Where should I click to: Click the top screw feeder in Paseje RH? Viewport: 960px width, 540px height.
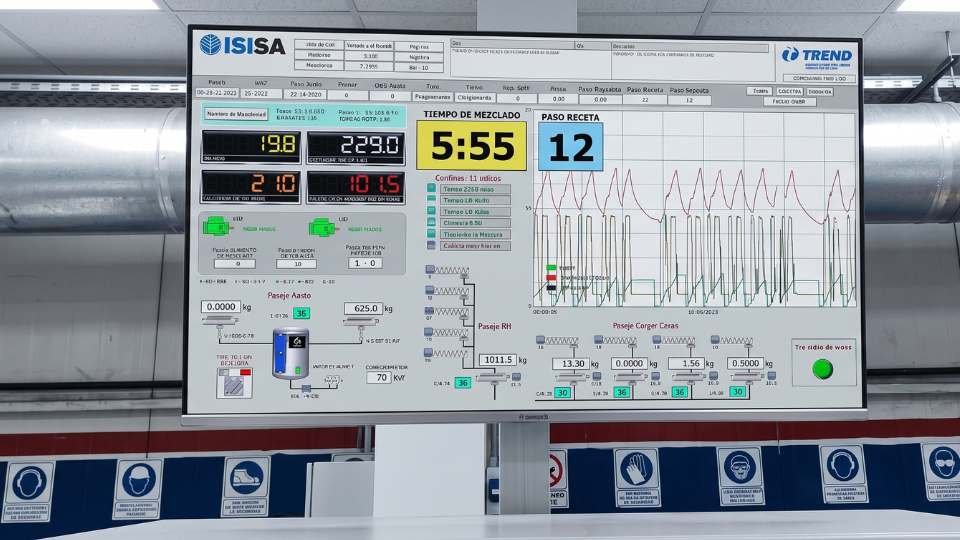pyautogui.click(x=447, y=270)
